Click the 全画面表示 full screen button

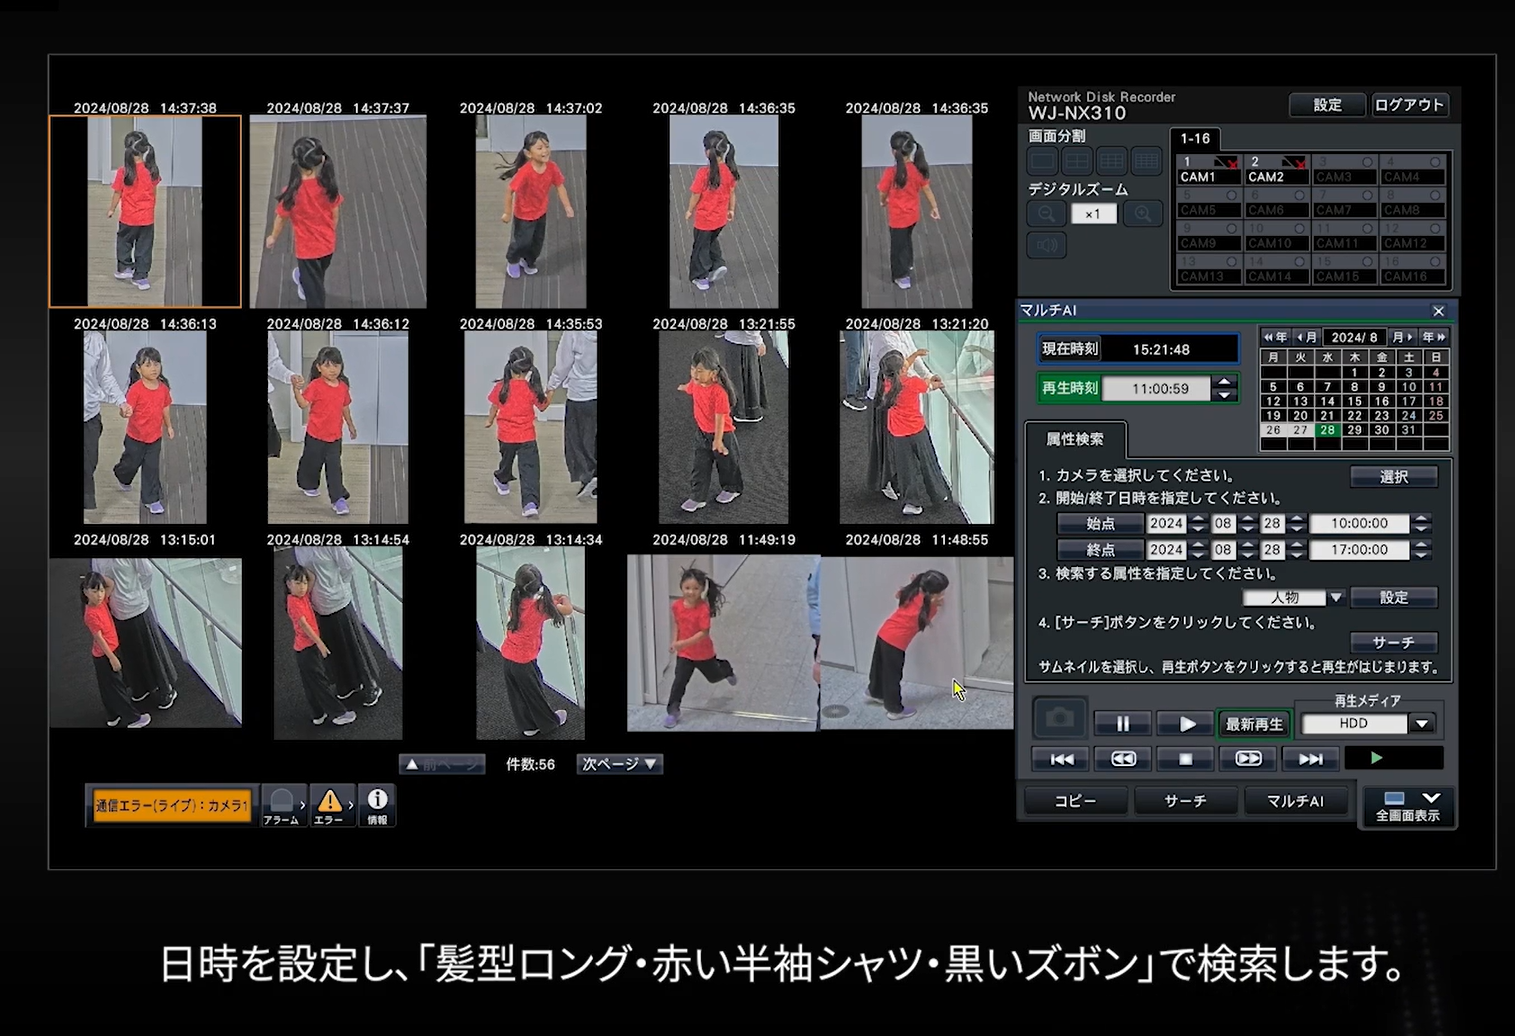(x=1408, y=806)
